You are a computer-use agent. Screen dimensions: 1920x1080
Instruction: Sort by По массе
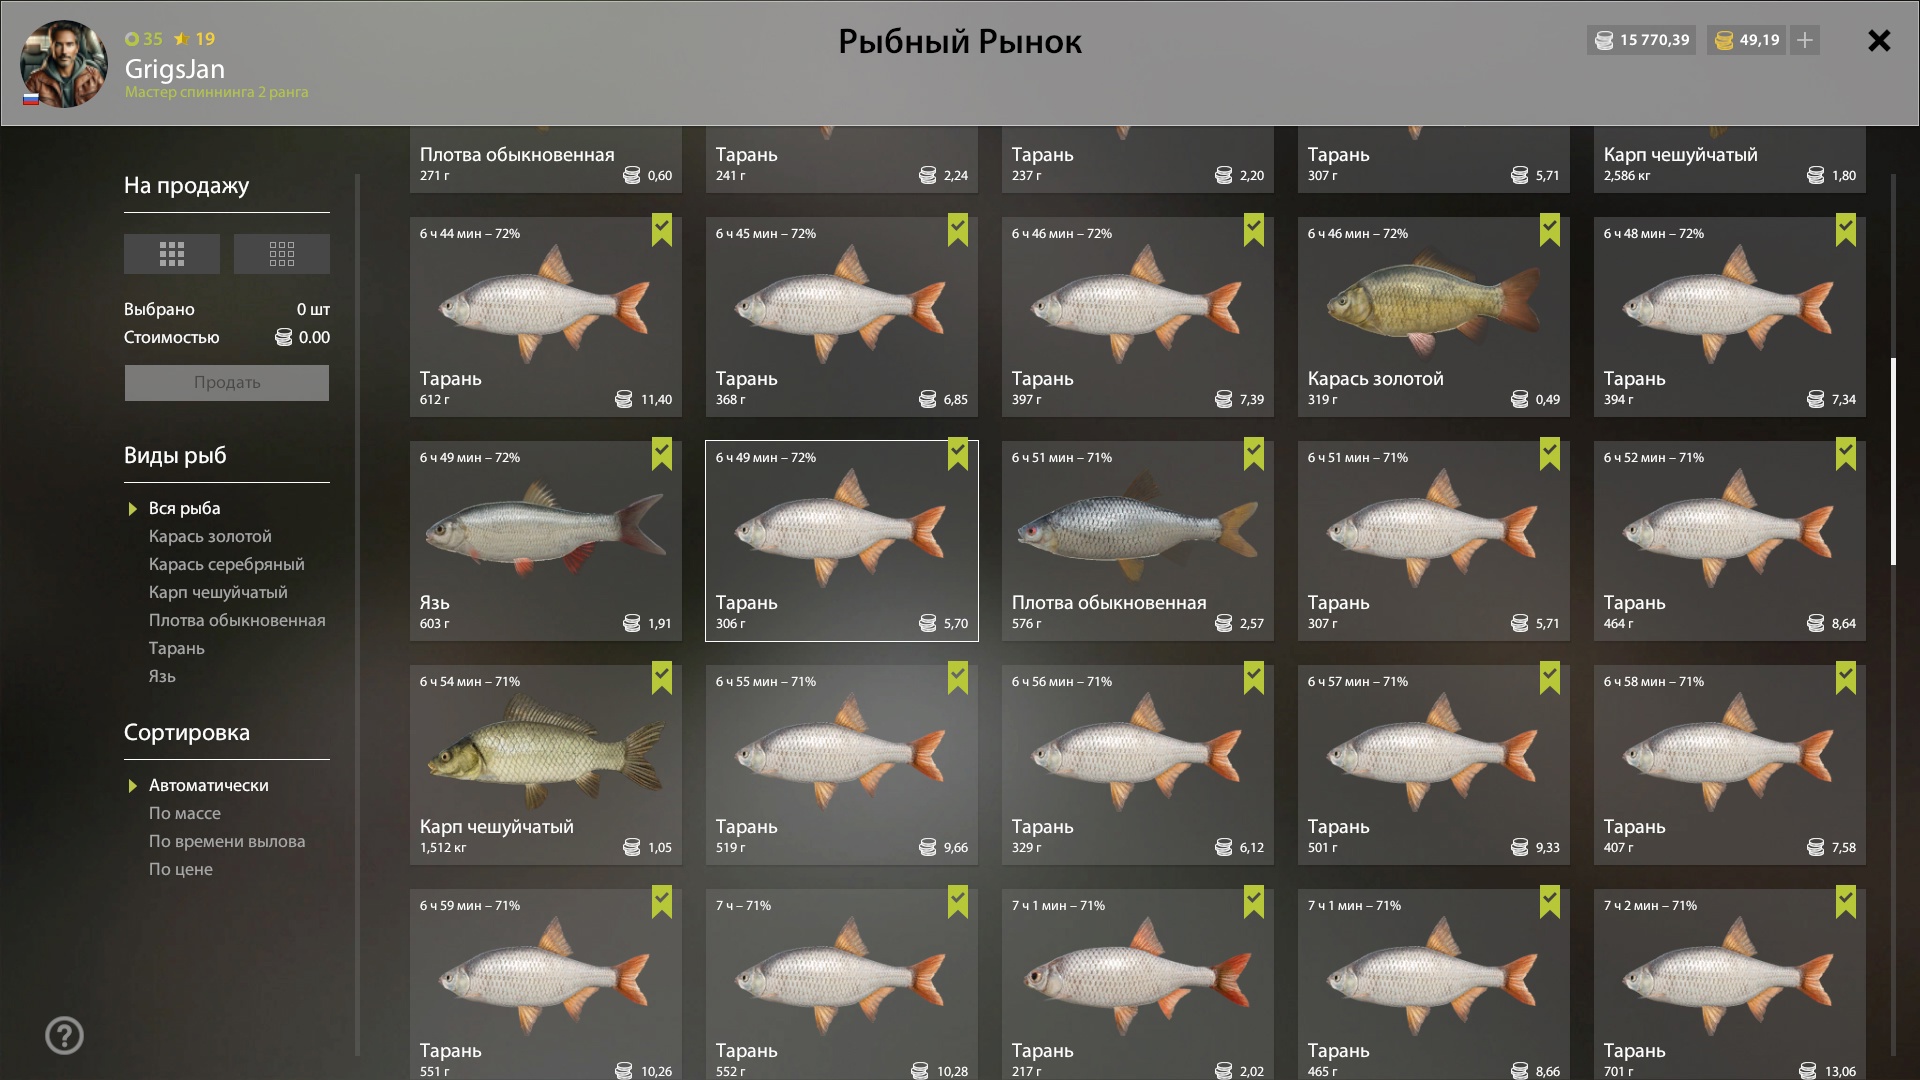point(185,813)
